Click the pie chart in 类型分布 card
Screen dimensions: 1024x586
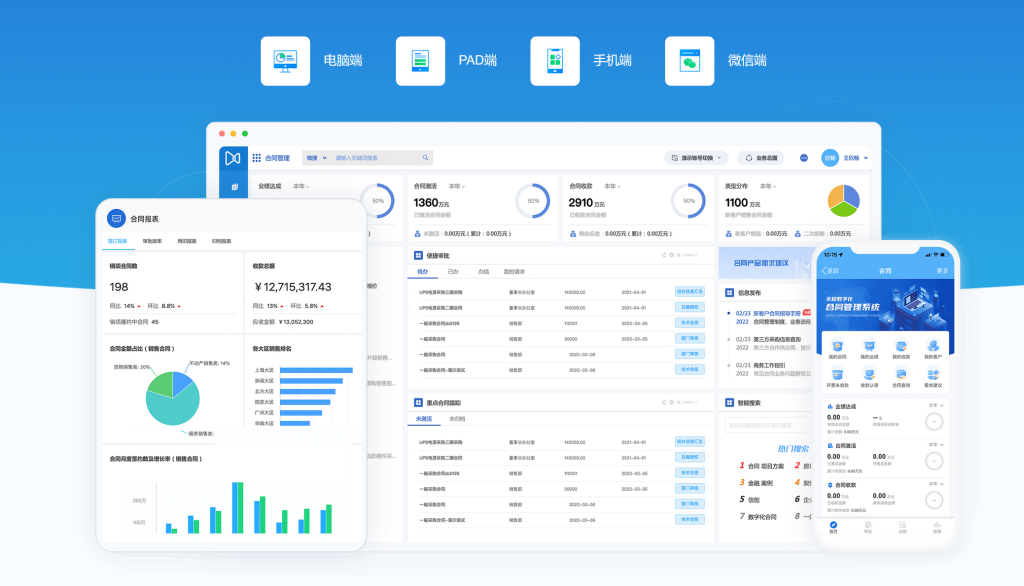(844, 201)
